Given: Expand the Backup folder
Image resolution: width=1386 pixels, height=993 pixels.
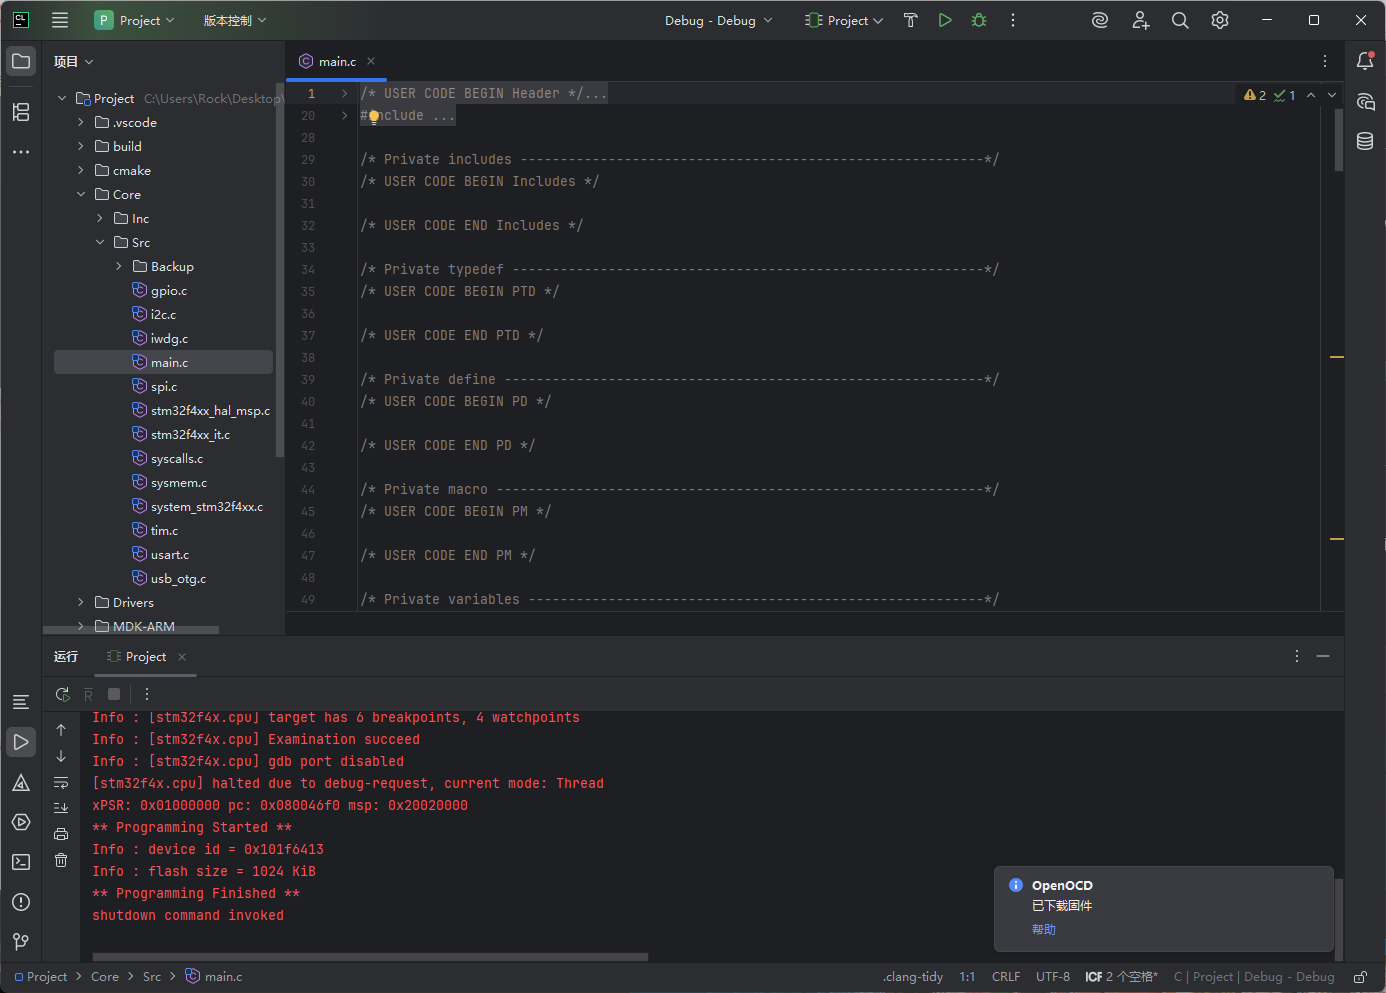Looking at the screenshot, I should tap(119, 266).
